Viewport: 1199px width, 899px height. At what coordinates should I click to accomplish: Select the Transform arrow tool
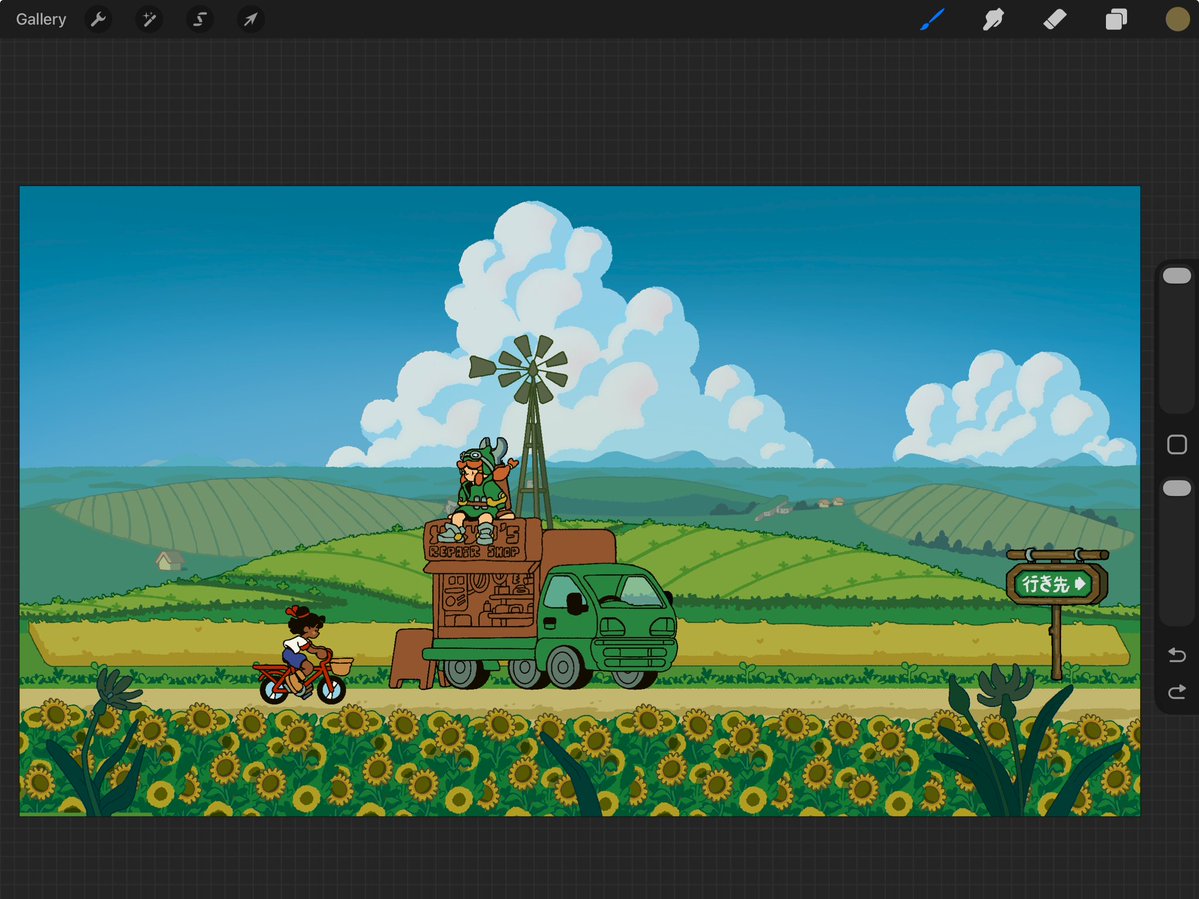(x=250, y=19)
